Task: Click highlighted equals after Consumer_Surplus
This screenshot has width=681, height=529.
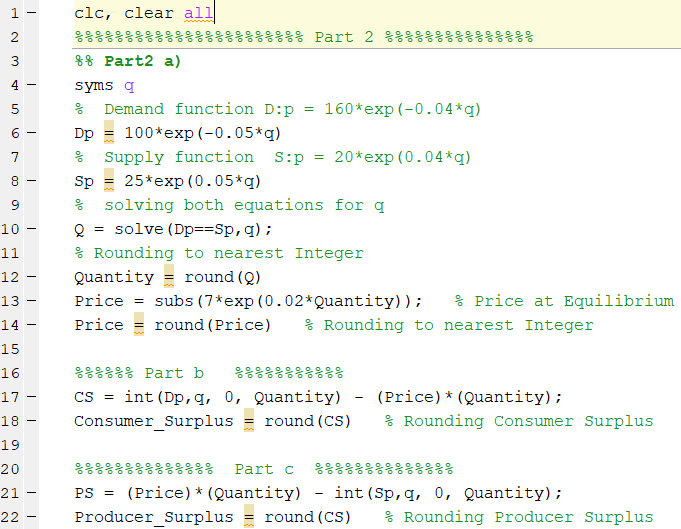Action: [249, 421]
